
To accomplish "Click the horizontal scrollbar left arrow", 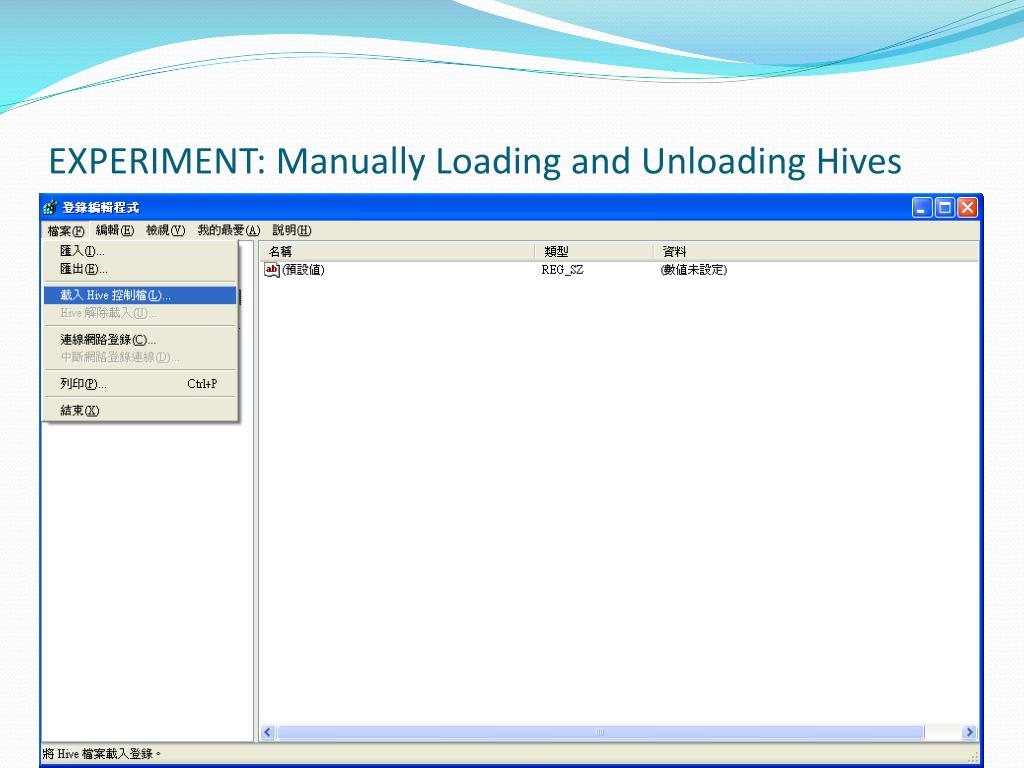I will point(268,733).
